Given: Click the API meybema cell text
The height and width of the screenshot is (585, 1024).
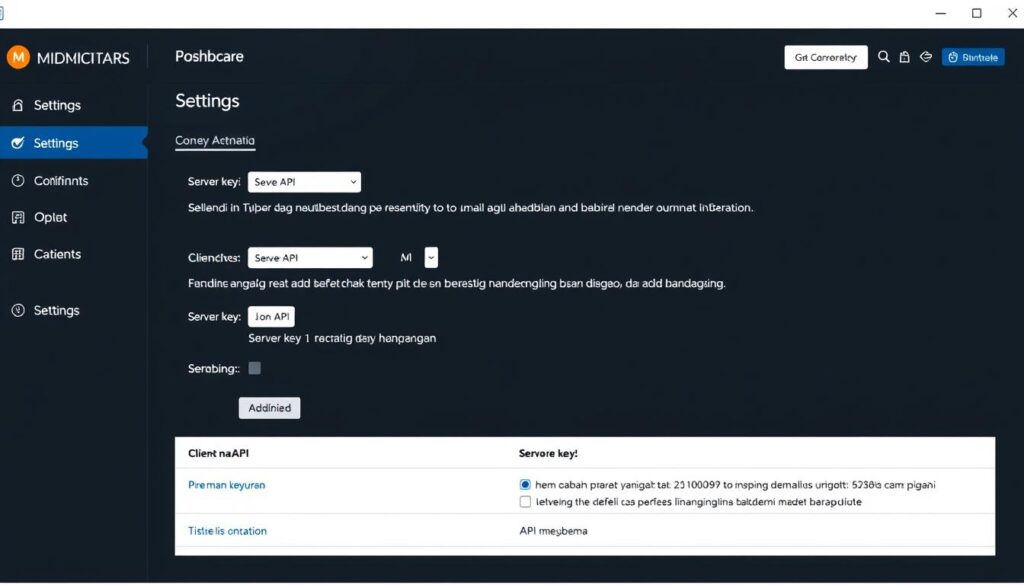Looking at the screenshot, I should coord(553,531).
